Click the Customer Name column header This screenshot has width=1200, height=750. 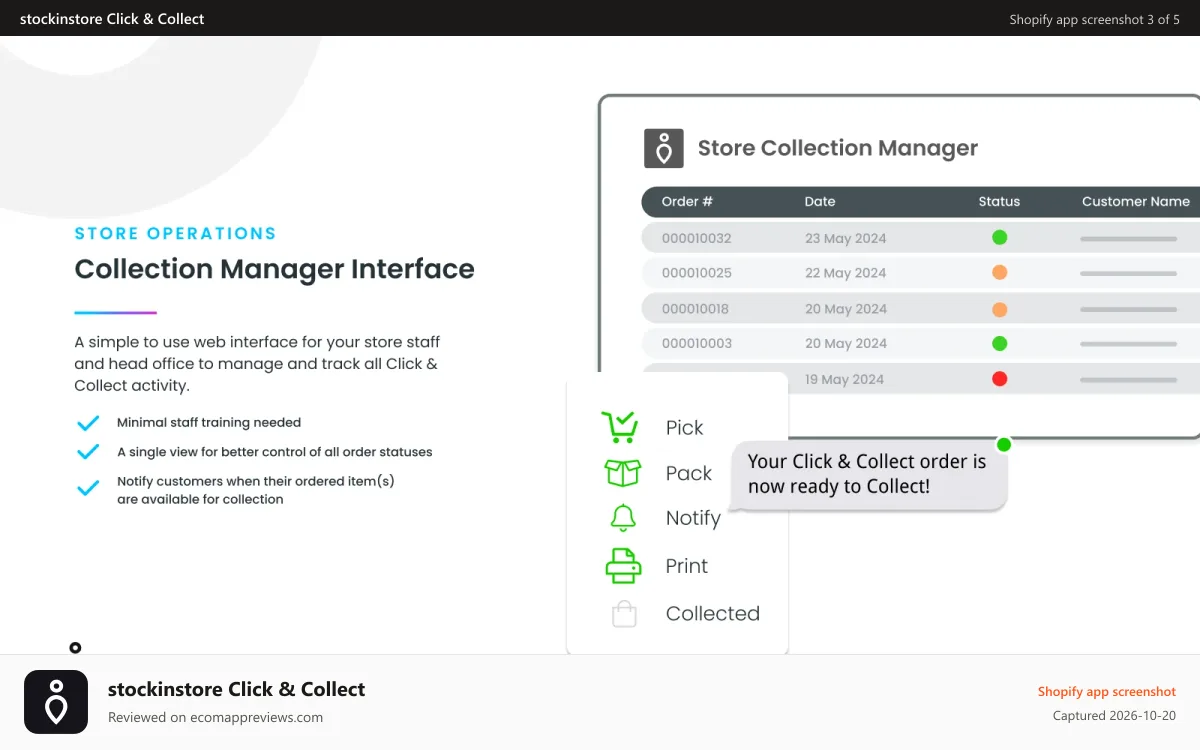(x=1136, y=201)
